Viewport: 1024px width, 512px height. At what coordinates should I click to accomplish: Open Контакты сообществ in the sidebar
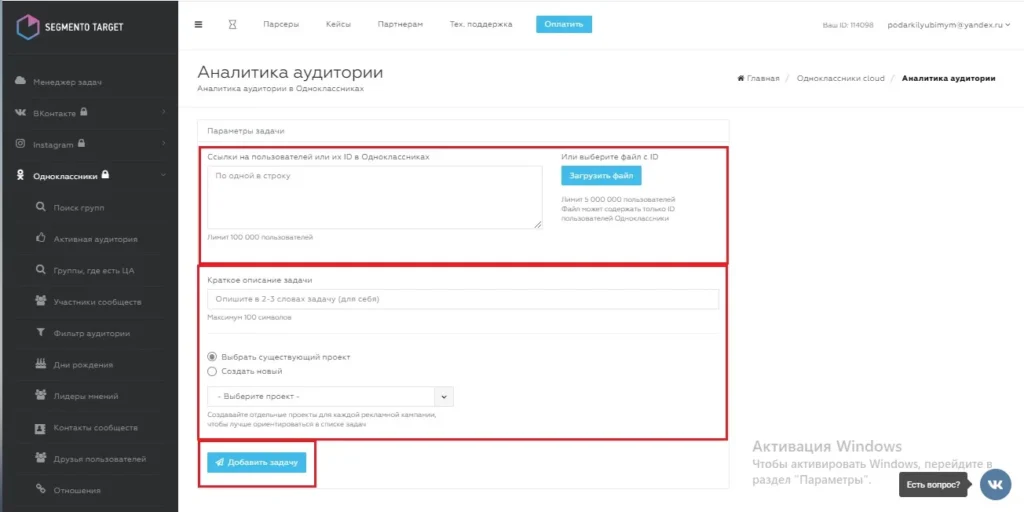[x=95, y=428]
